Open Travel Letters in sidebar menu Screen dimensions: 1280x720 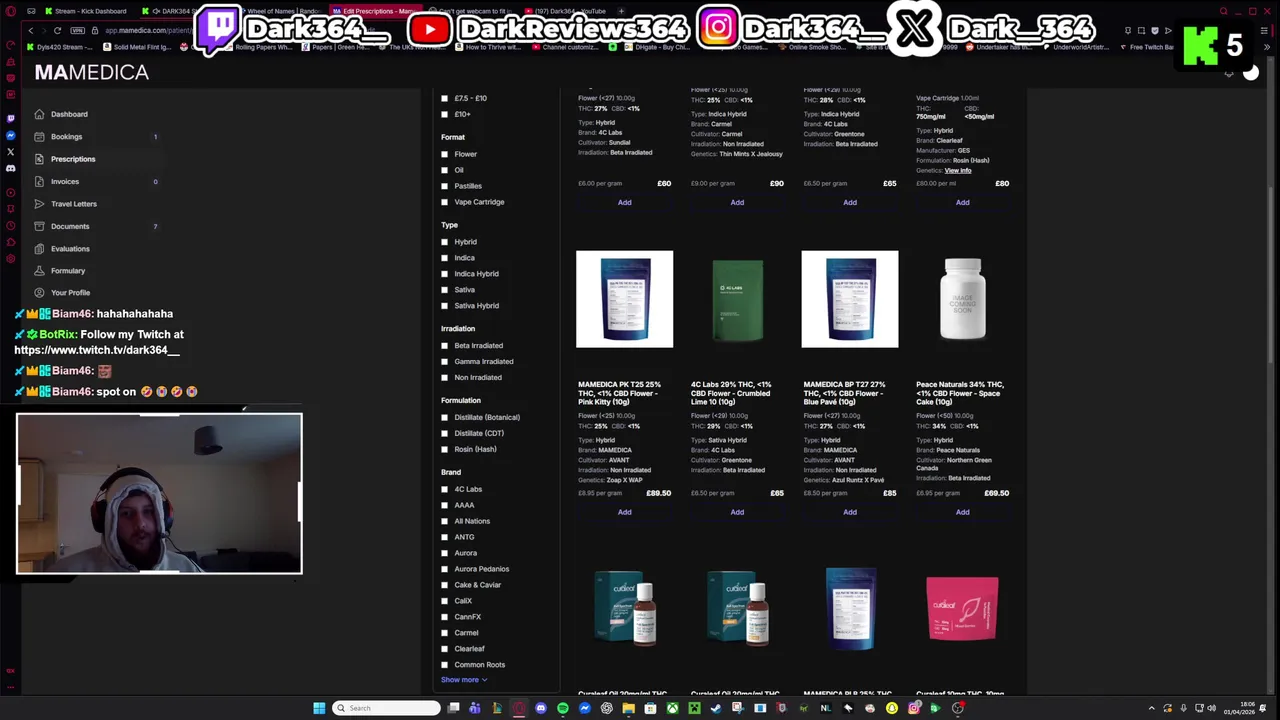[74, 204]
